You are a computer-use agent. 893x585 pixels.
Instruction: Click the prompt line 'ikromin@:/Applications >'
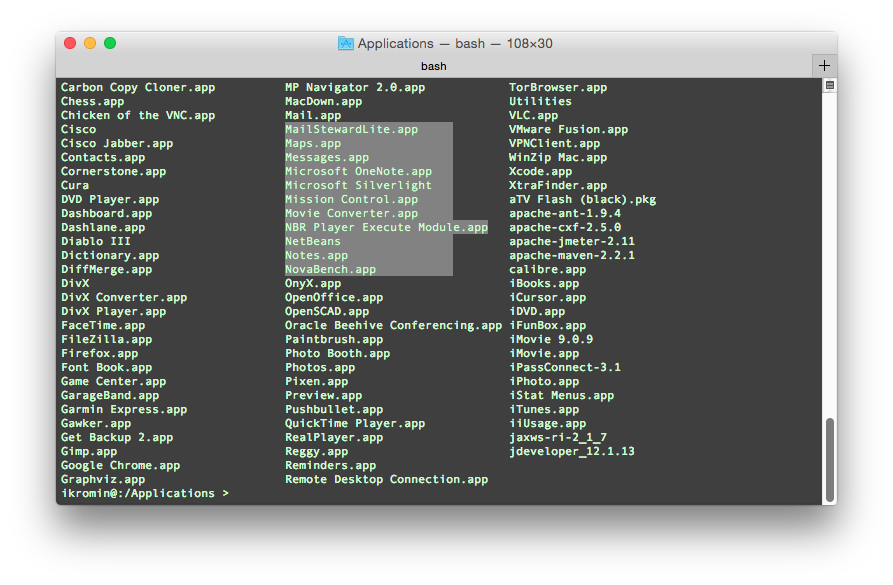point(145,493)
